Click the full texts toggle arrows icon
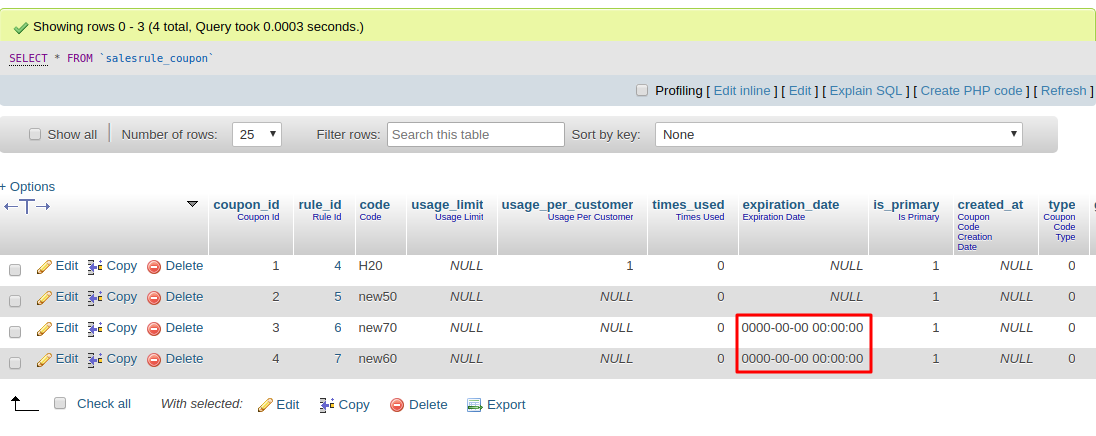Viewport: 1096px width, 436px height. 27,207
